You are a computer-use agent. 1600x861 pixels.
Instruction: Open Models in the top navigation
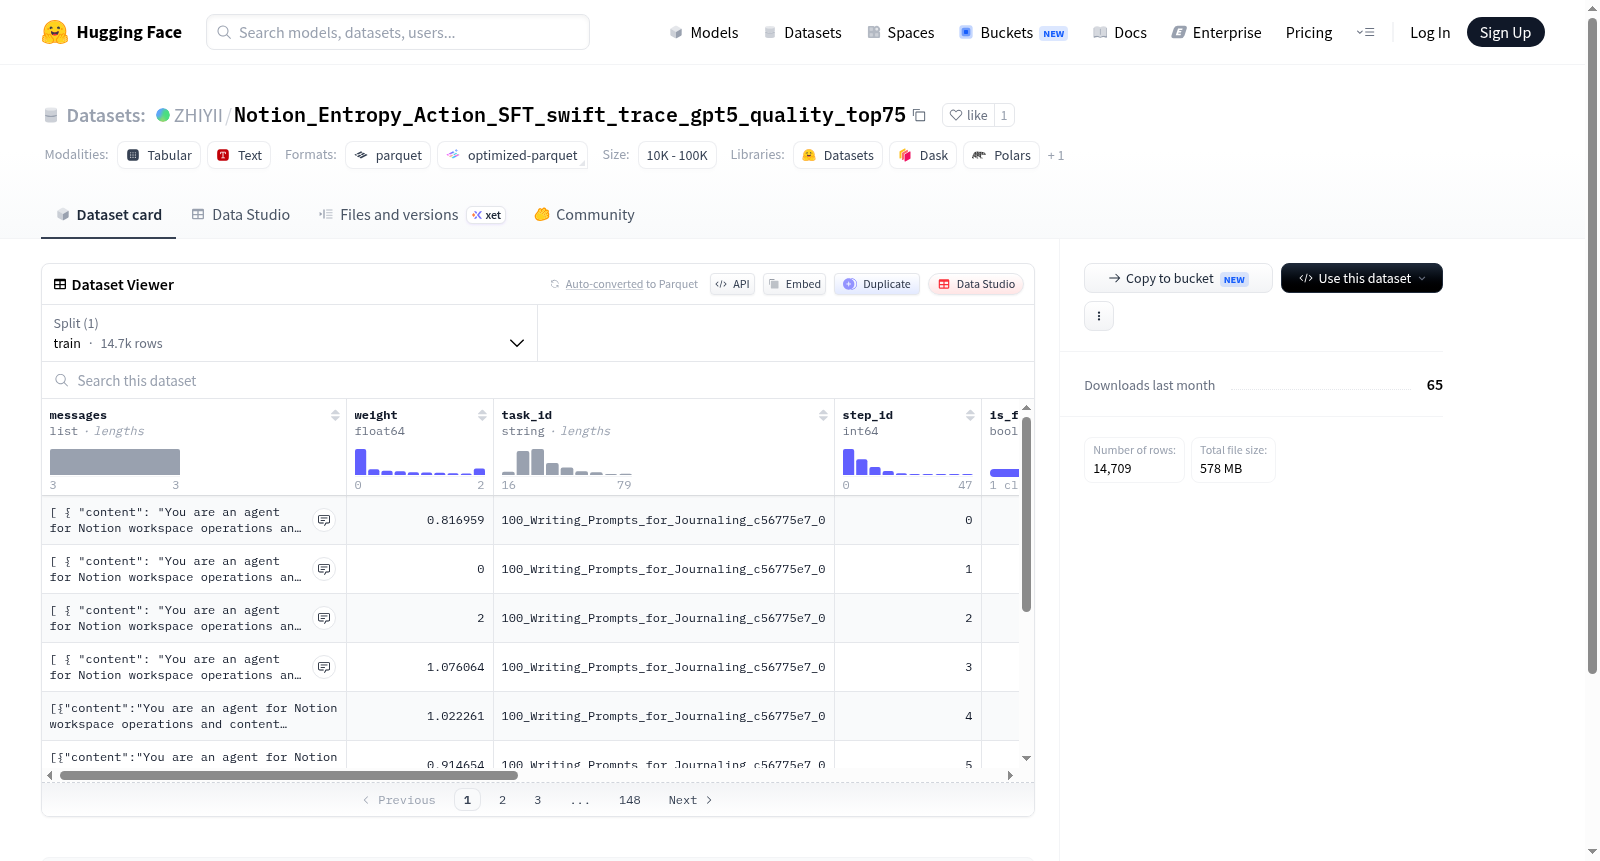tap(704, 32)
